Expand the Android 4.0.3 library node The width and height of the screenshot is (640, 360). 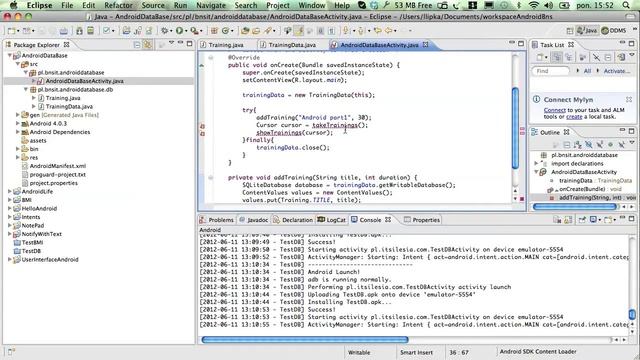pyautogui.click(x=18, y=123)
